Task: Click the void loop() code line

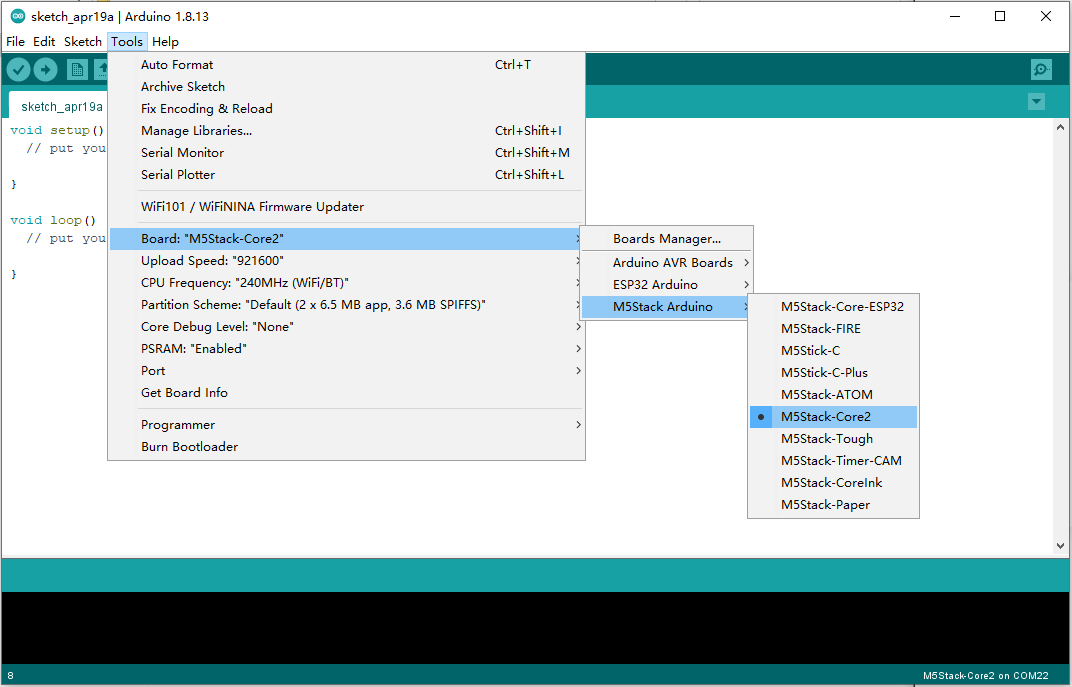Action: pos(53,220)
